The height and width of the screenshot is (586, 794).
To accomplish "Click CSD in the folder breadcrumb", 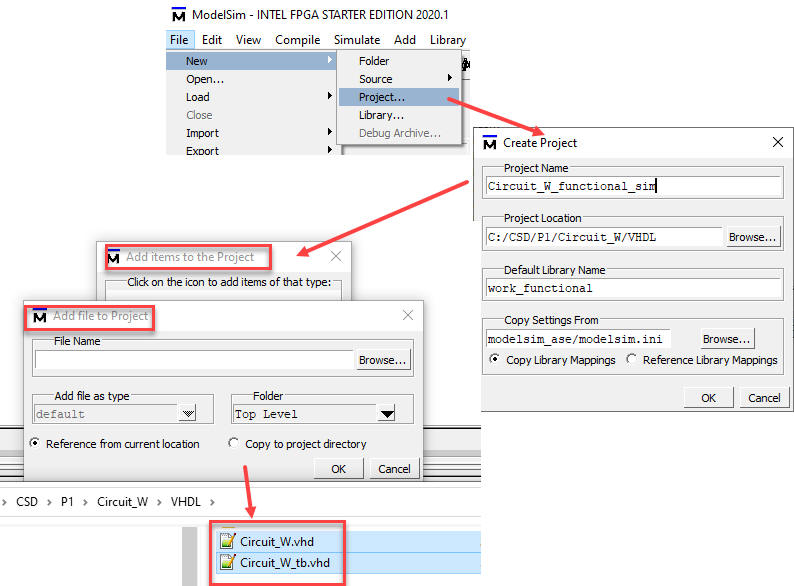I will 27,502.
